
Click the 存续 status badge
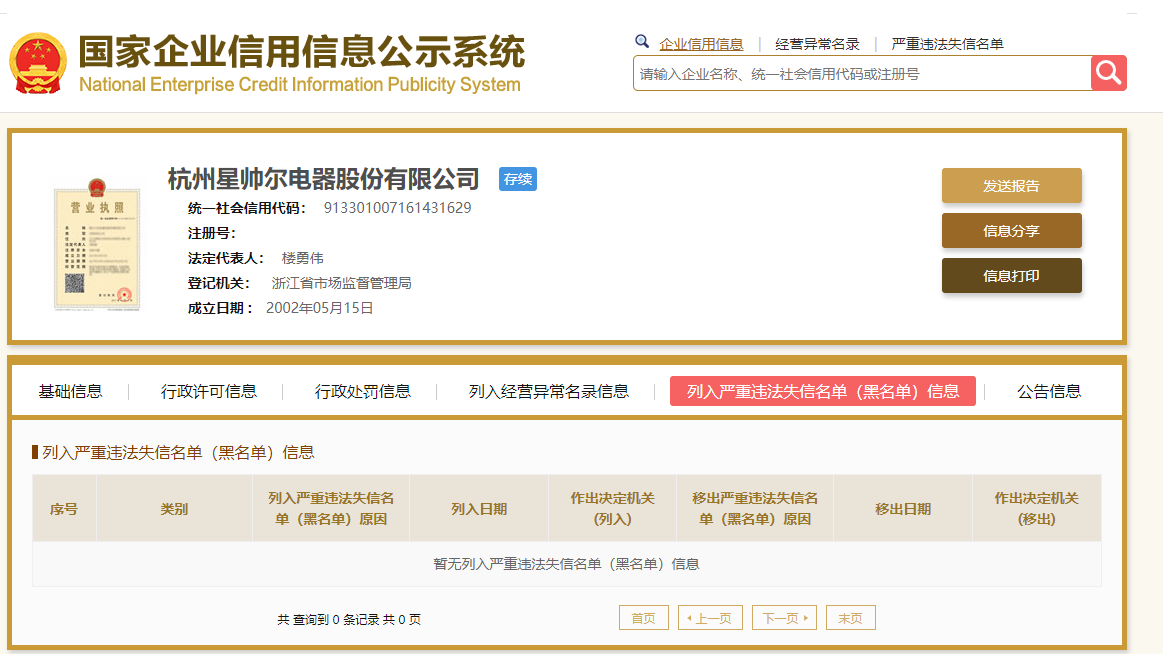[x=518, y=179]
